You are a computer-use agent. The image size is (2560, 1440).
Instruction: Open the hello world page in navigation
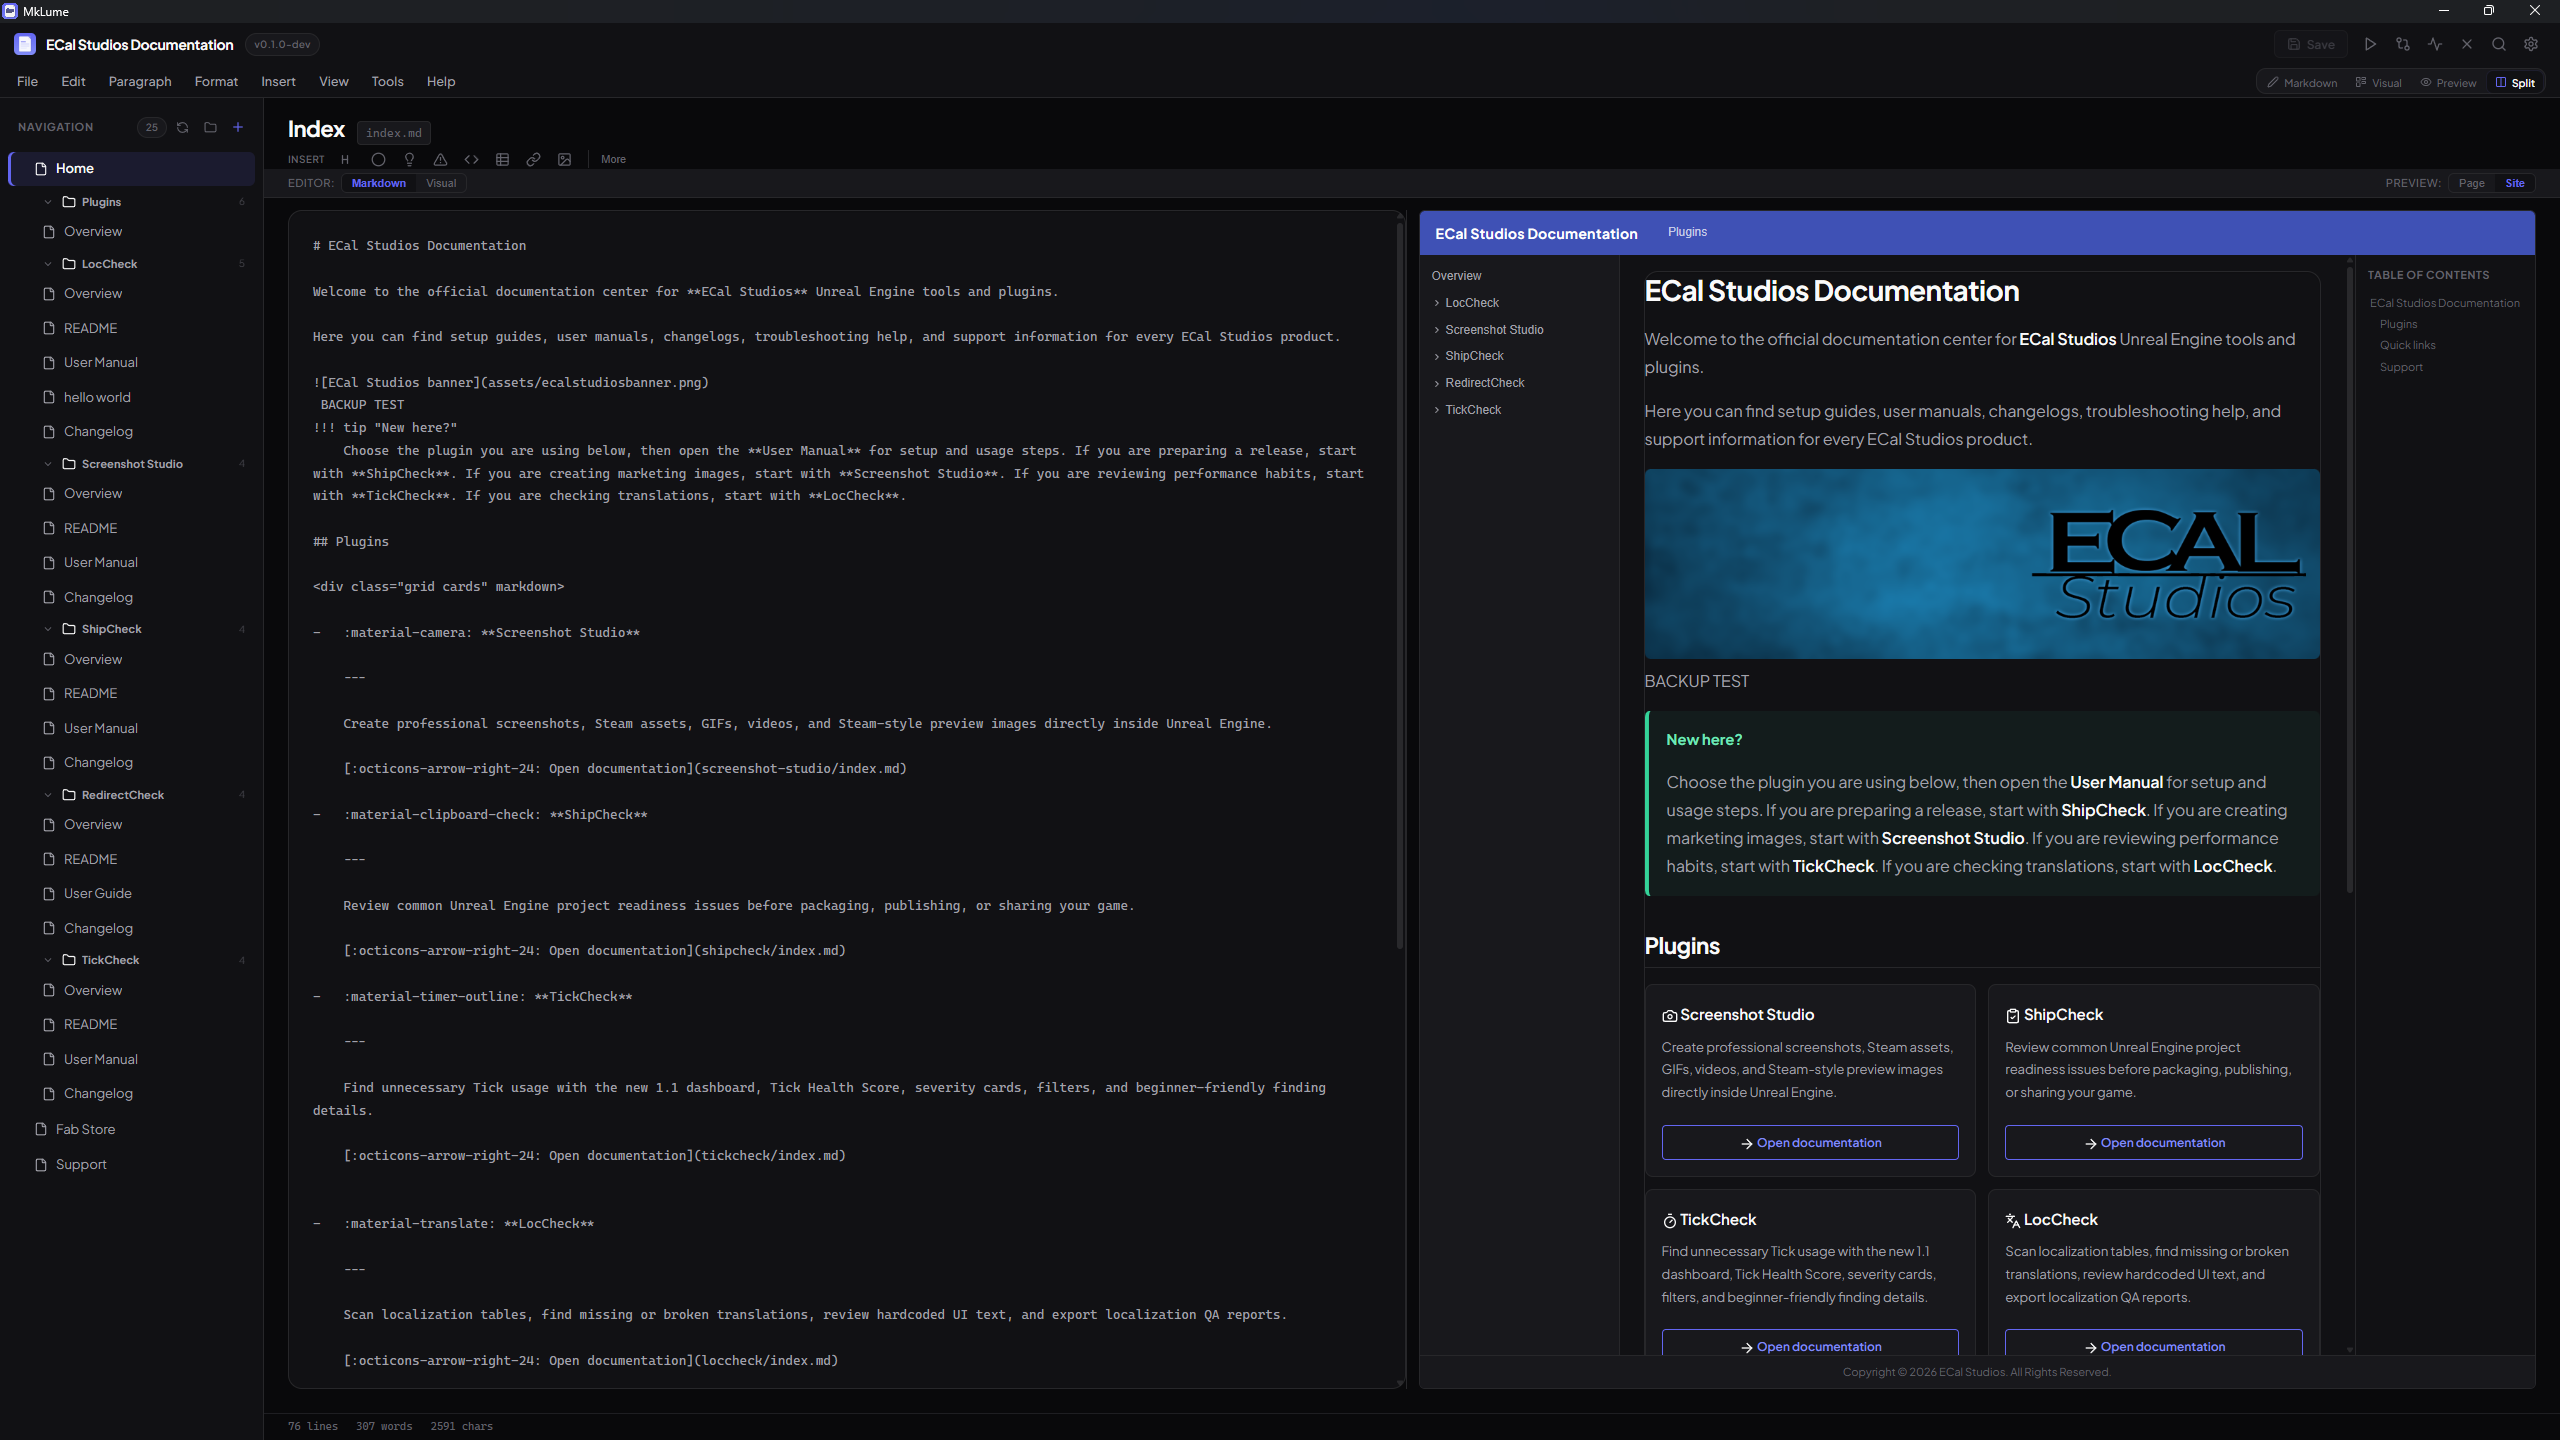tap(97, 397)
